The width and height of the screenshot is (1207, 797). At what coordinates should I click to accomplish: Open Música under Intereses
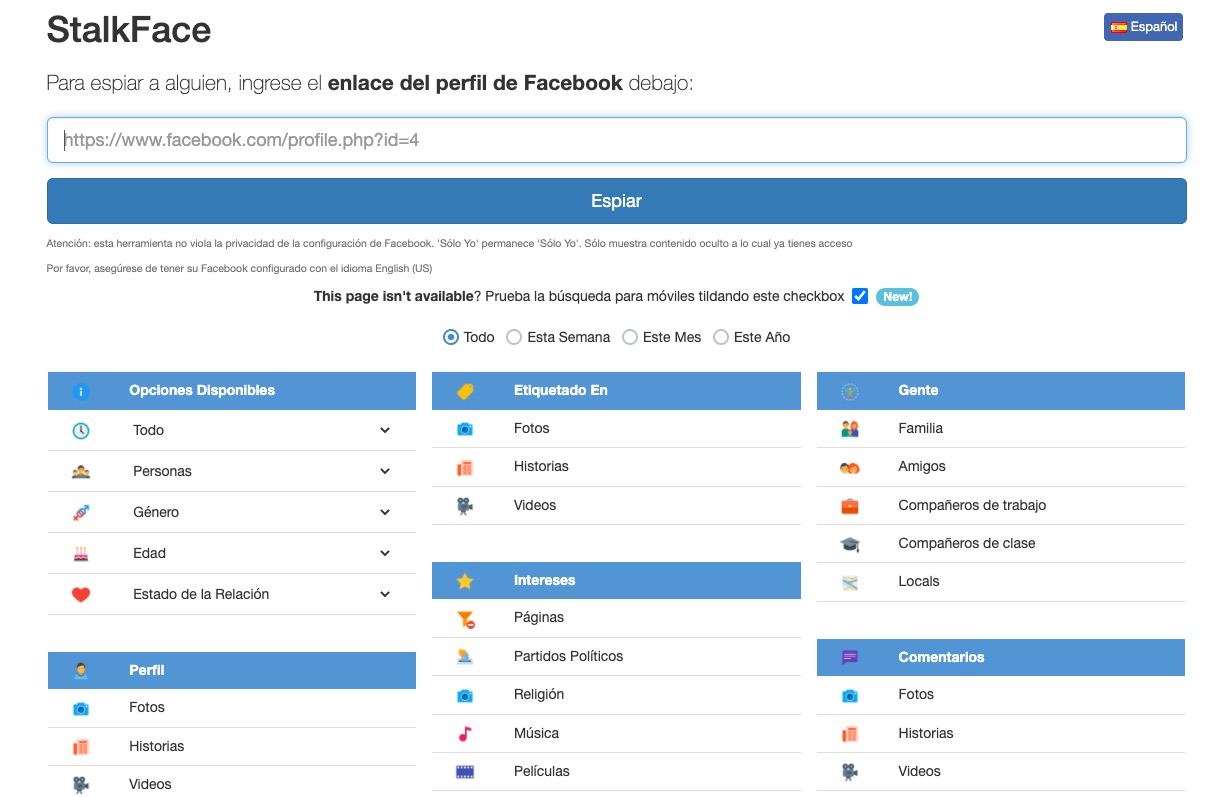point(536,734)
